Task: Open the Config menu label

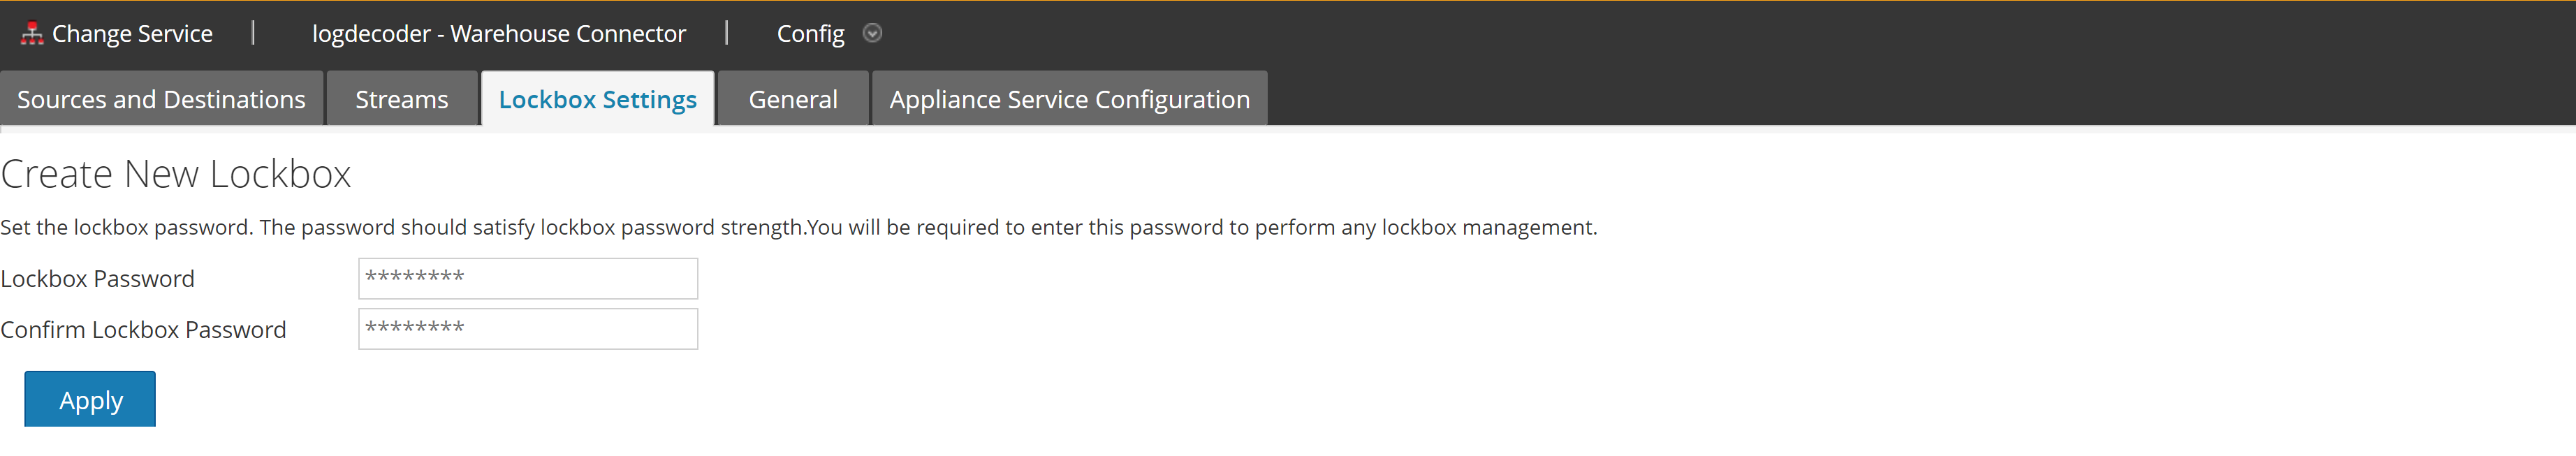Action: click(x=810, y=34)
